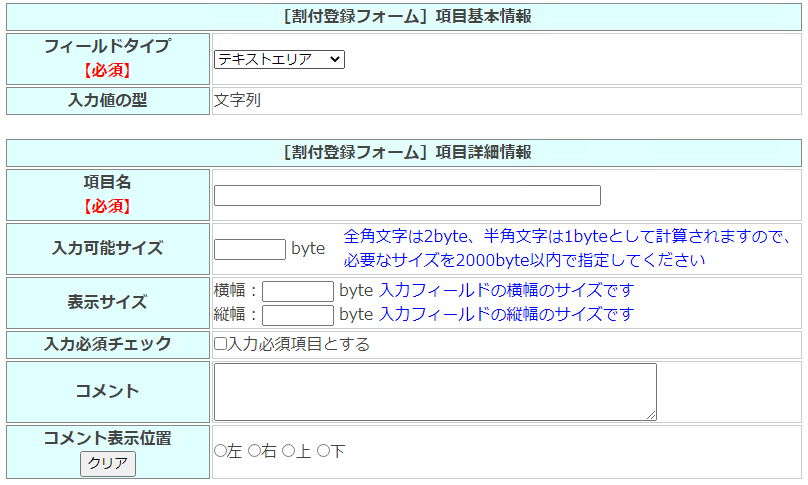
Task: Click the 項目詳細情報 section header
Action: (404, 152)
